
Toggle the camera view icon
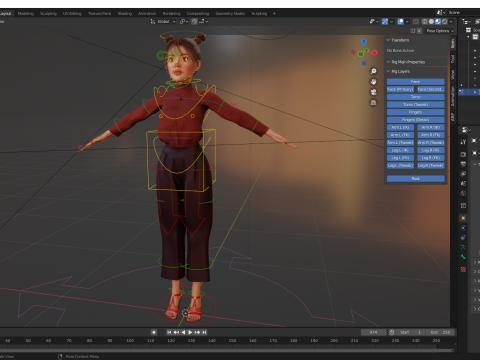[374, 92]
